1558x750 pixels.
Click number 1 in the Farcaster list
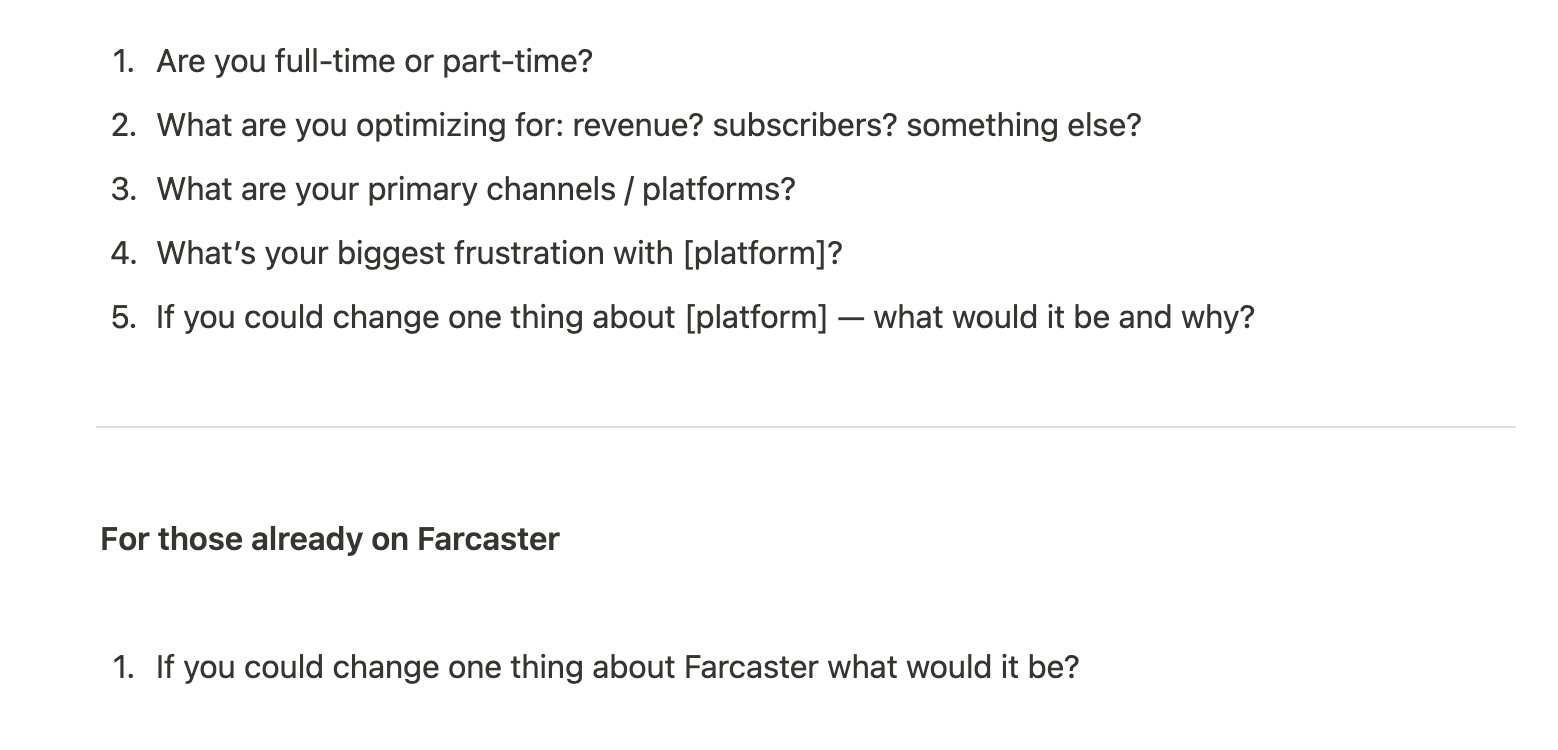(122, 668)
